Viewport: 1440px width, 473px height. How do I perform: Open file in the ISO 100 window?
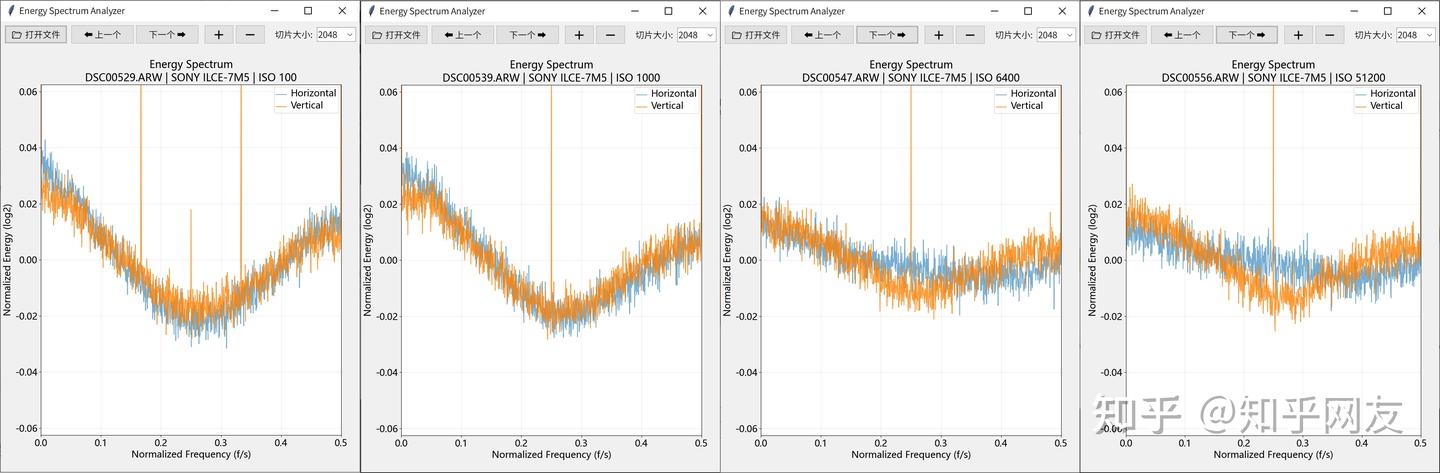point(35,34)
